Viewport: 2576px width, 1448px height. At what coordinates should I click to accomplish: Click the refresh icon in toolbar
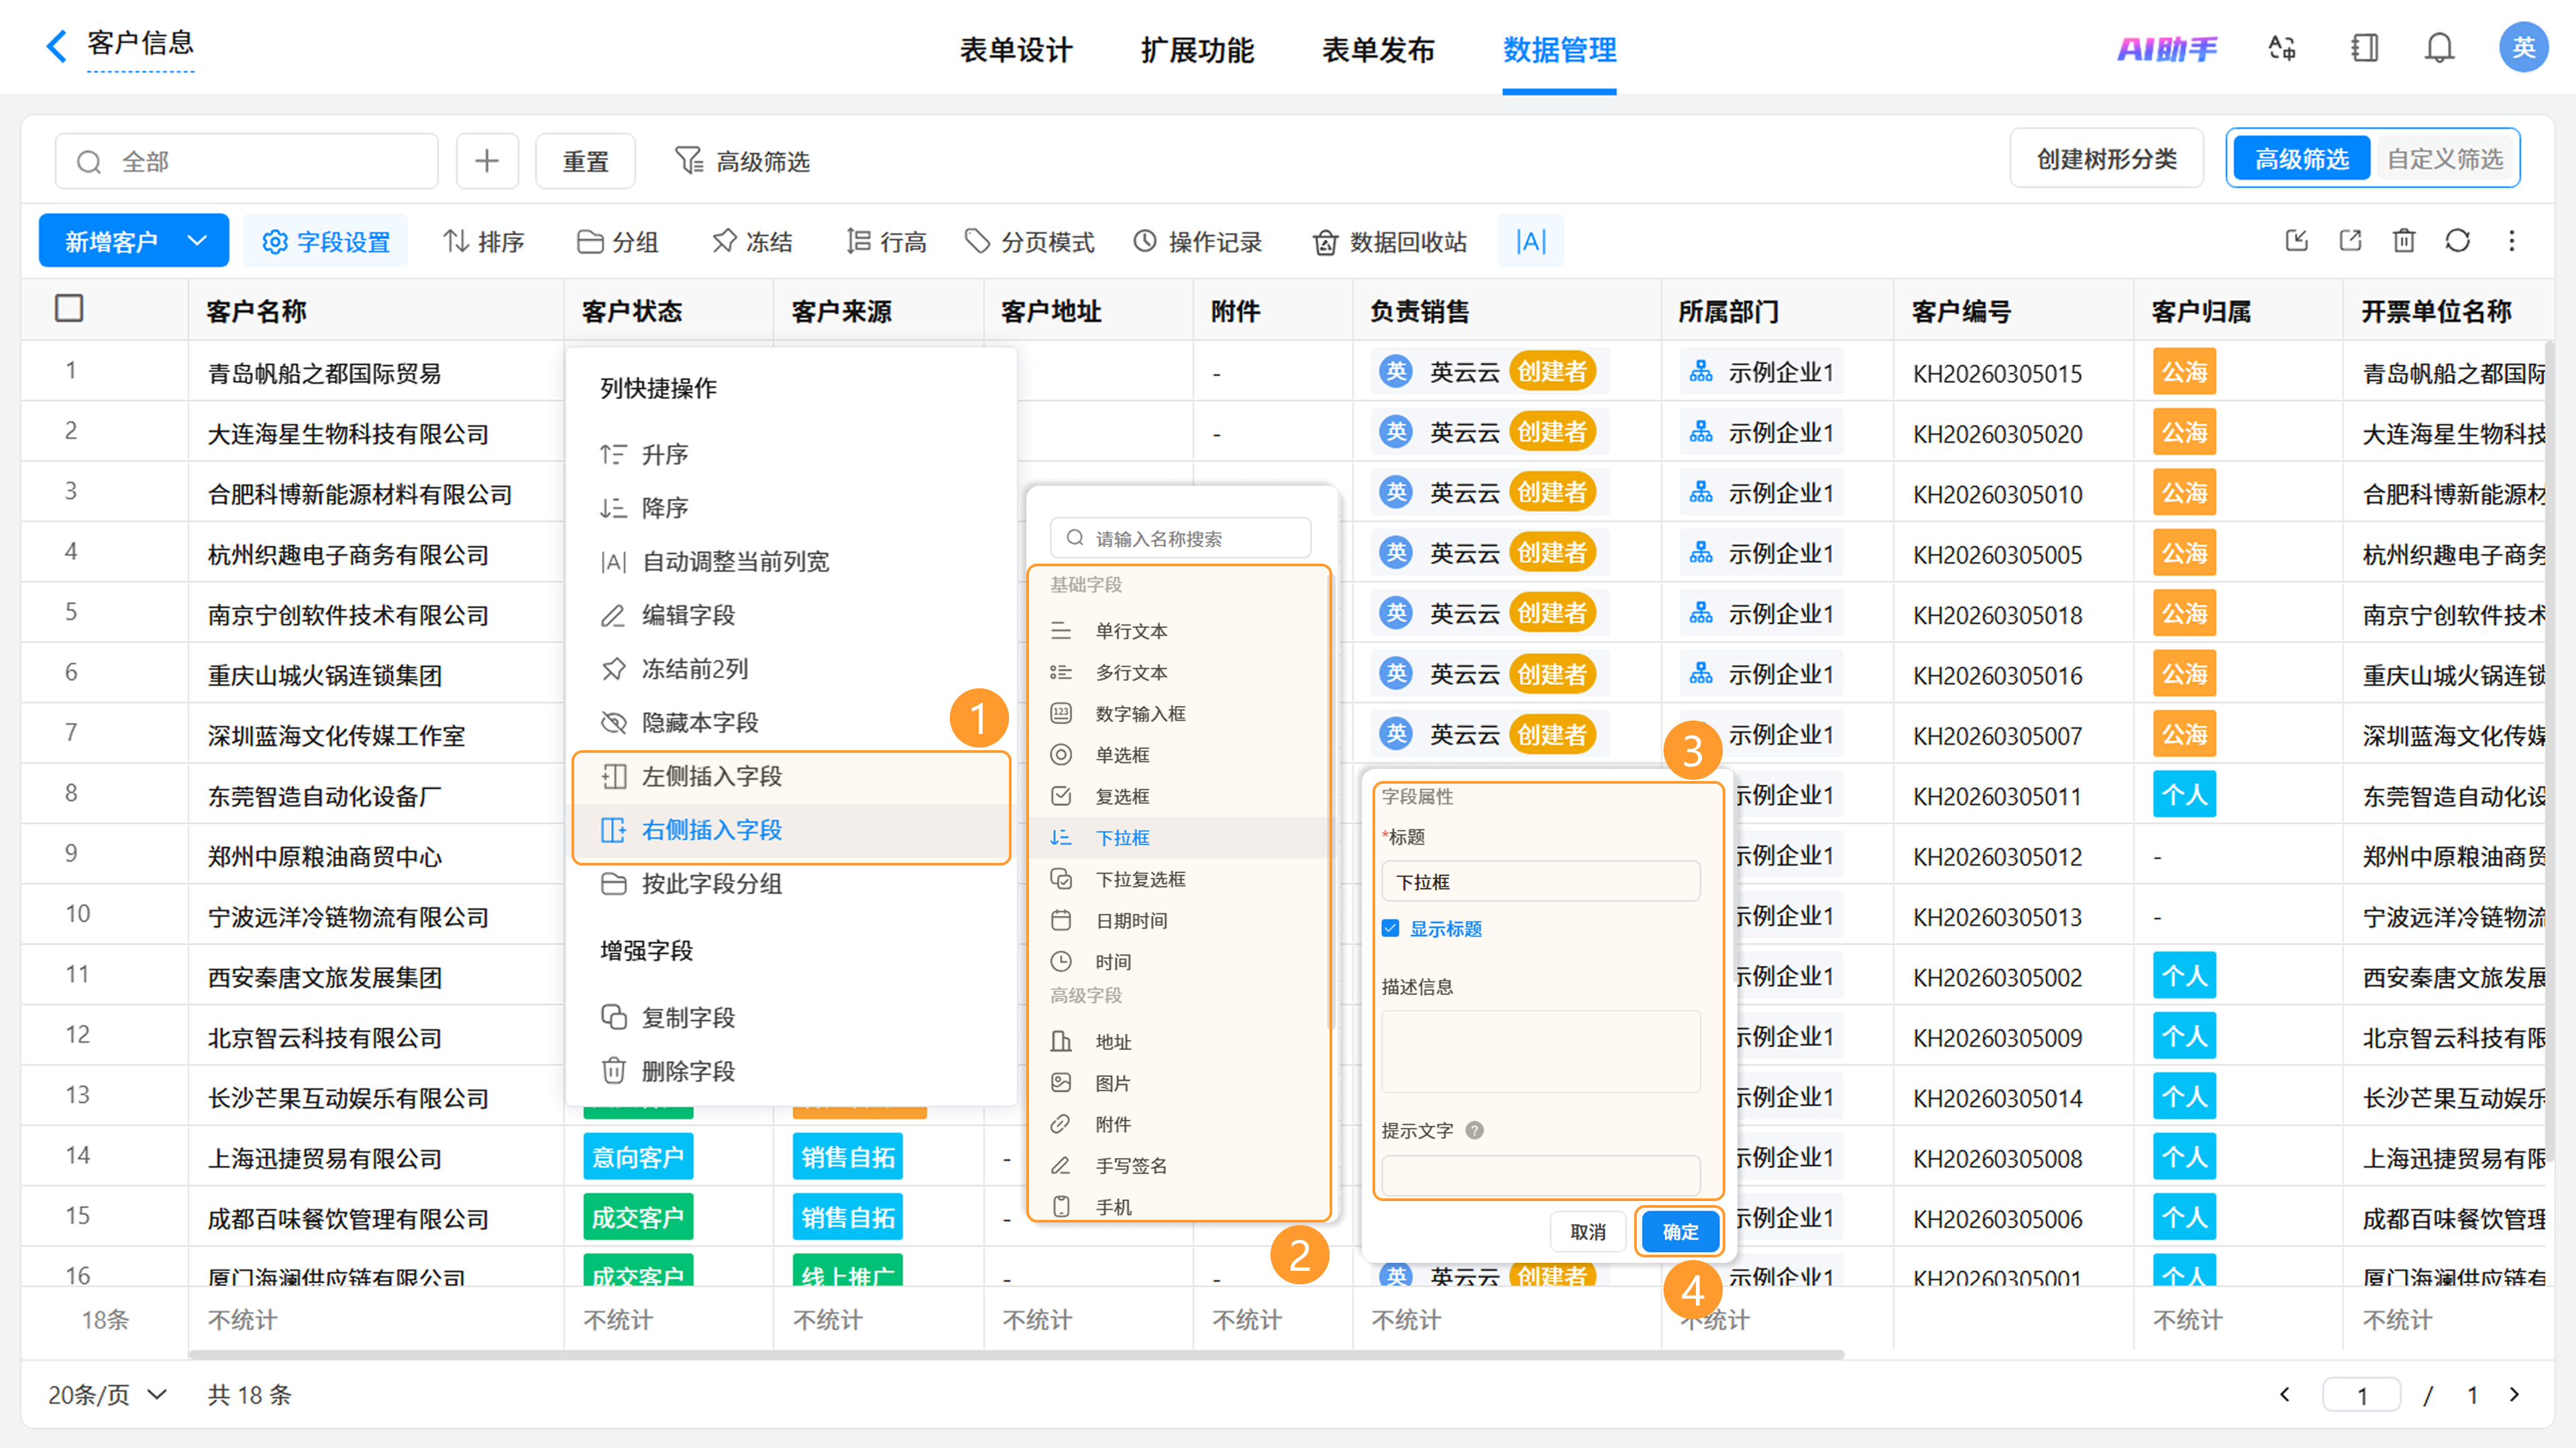(x=2457, y=241)
